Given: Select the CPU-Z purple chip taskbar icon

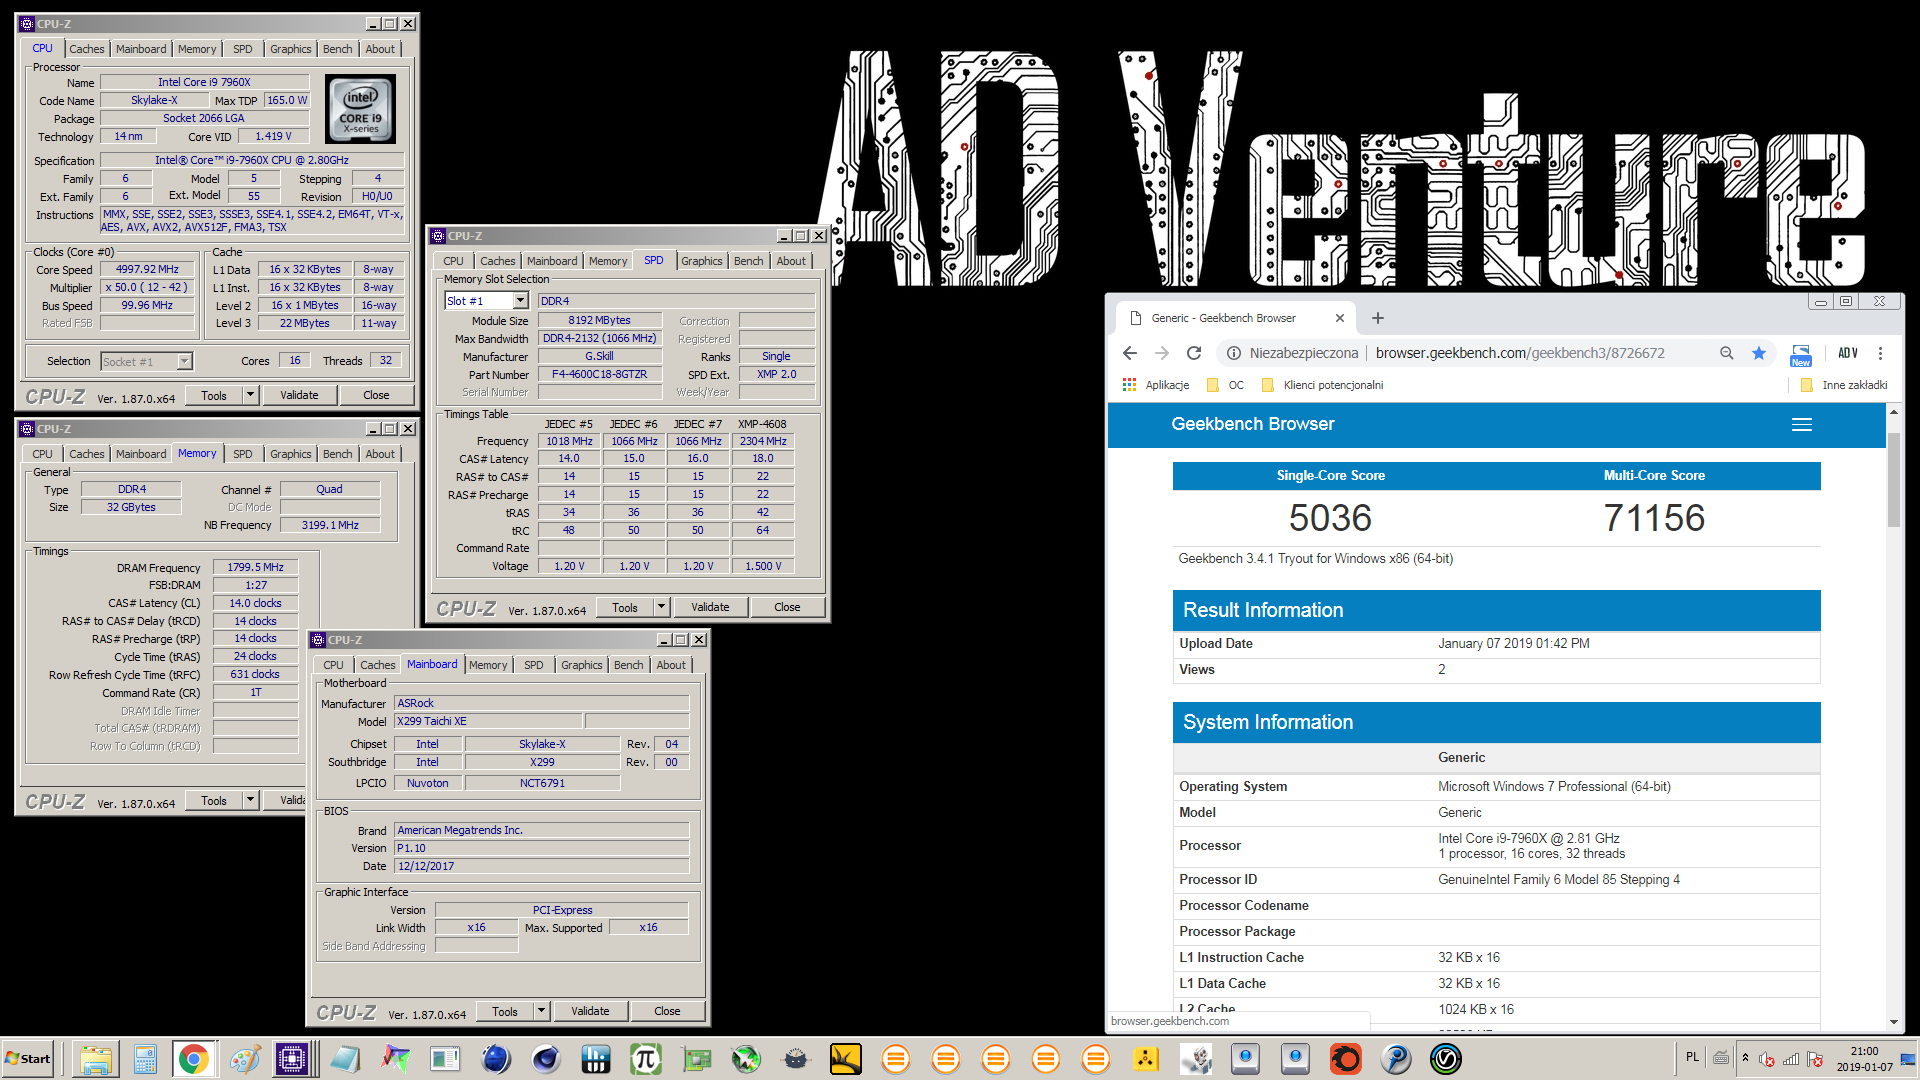Looking at the screenshot, I should pos(293,1059).
